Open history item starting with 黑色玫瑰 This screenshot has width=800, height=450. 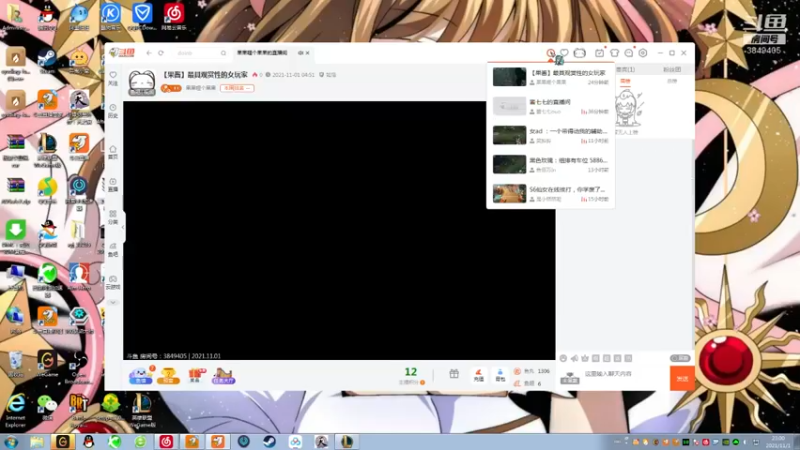click(x=551, y=164)
